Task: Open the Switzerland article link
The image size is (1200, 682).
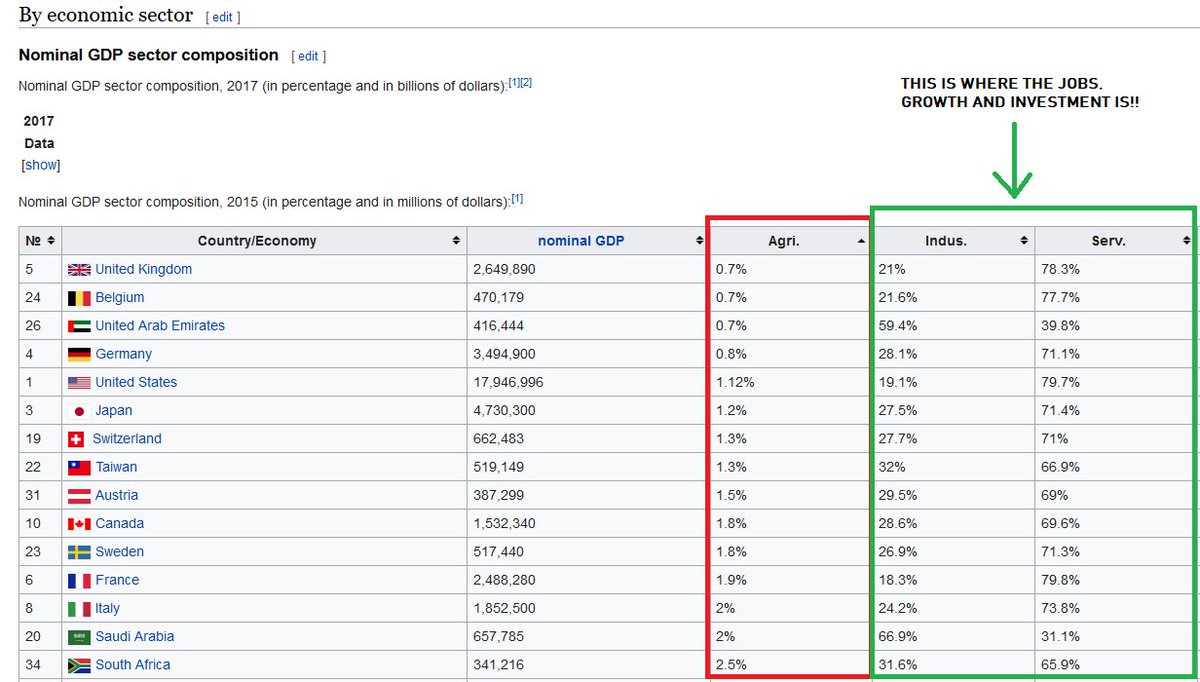Action: coord(127,439)
